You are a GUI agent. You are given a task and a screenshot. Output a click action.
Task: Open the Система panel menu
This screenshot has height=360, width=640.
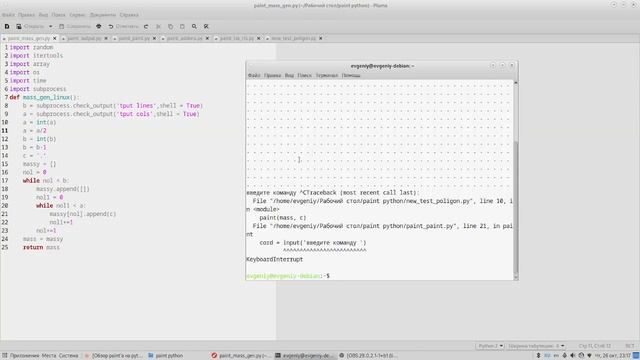click(x=68, y=356)
